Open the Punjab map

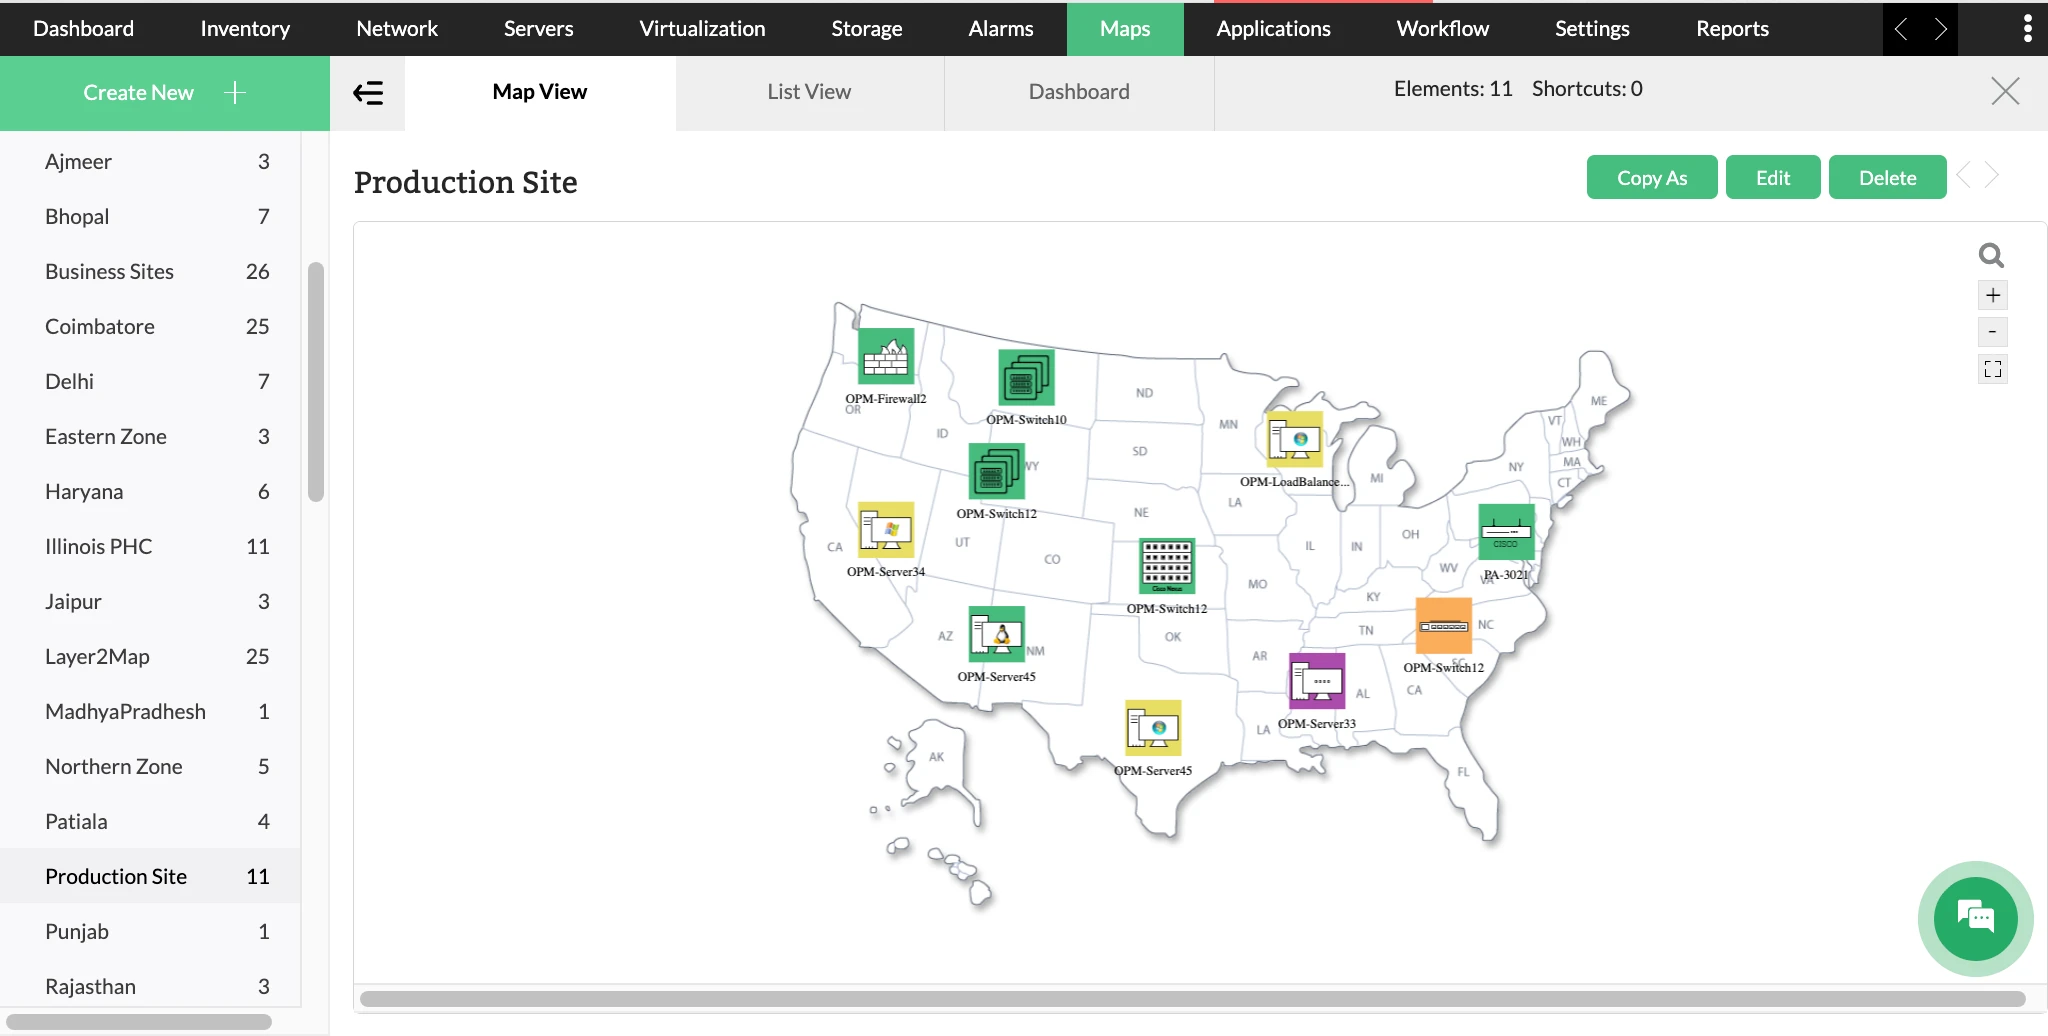(x=150, y=931)
